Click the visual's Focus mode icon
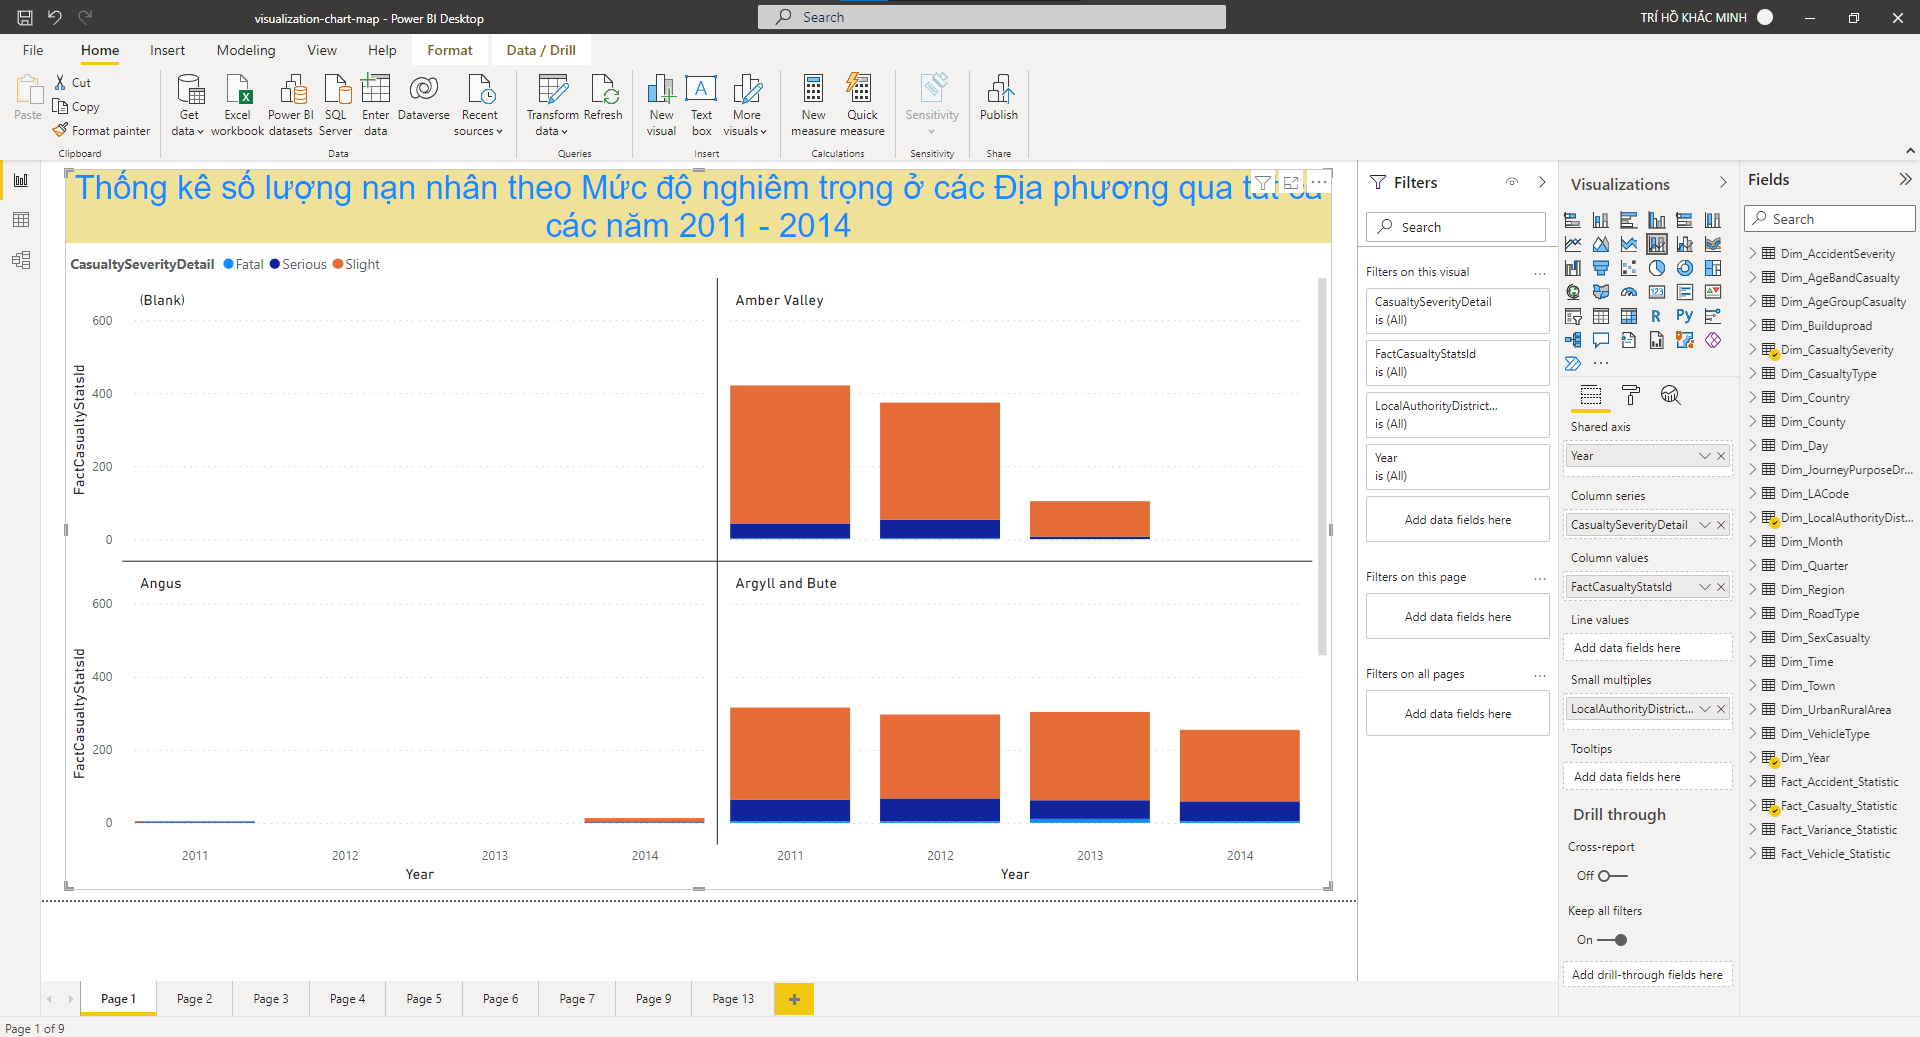This screenshot has width=1920, height=1037. click(x=1291, y=183)
